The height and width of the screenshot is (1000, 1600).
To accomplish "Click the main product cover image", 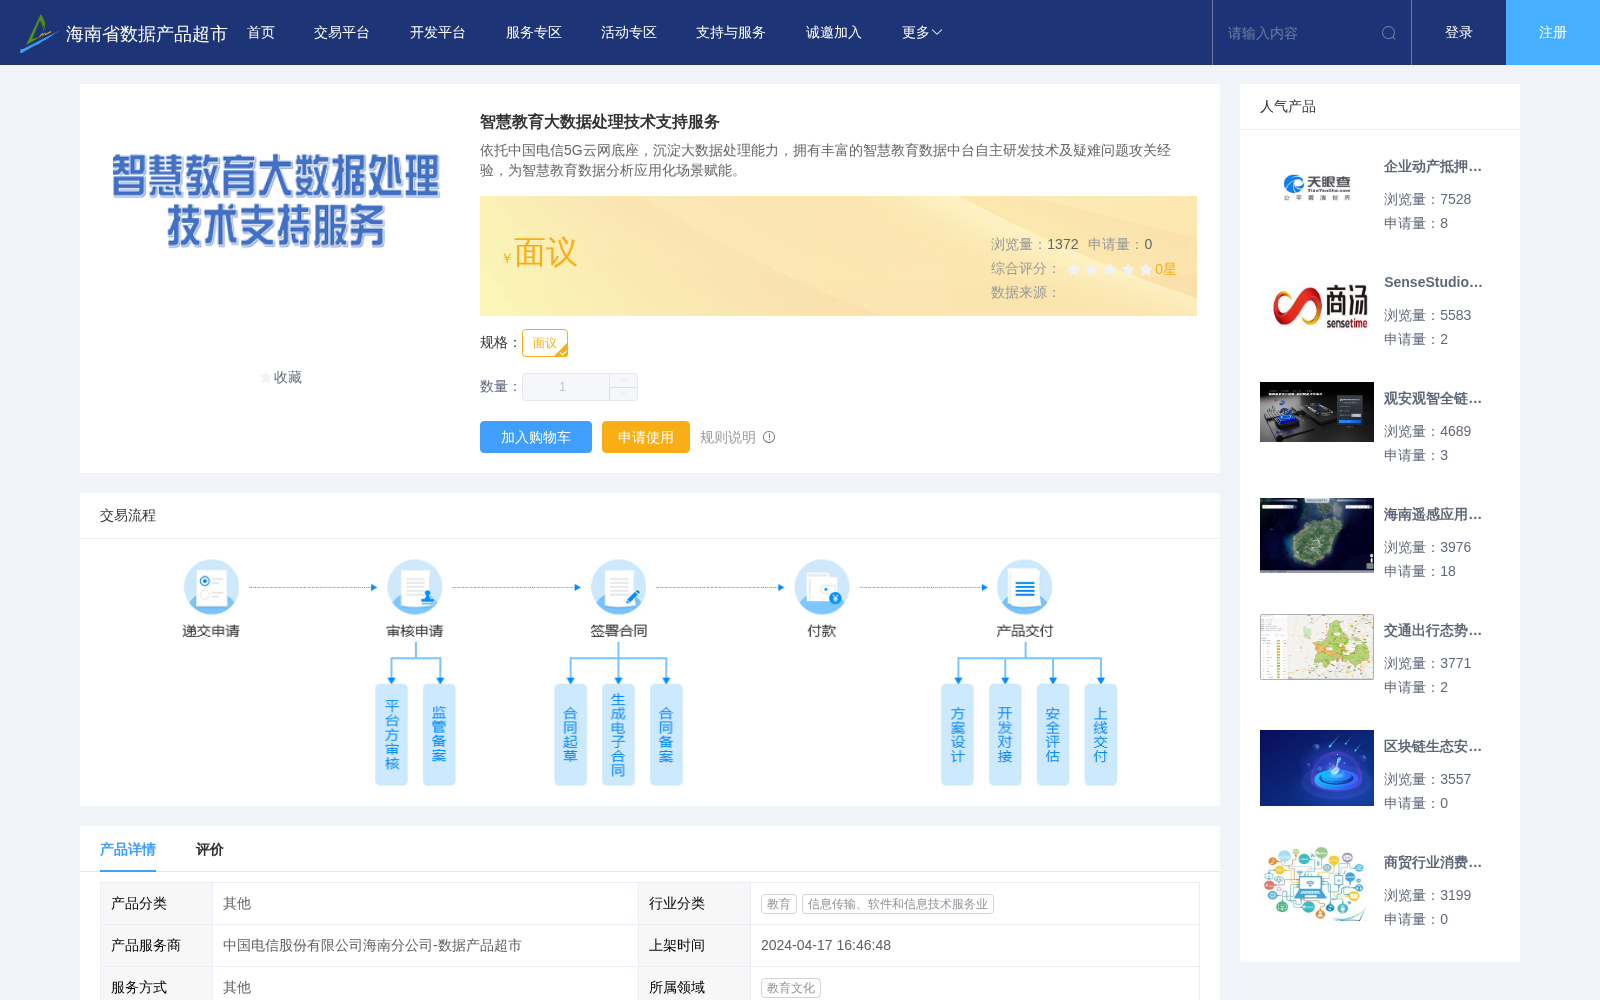I will point(275,201).
